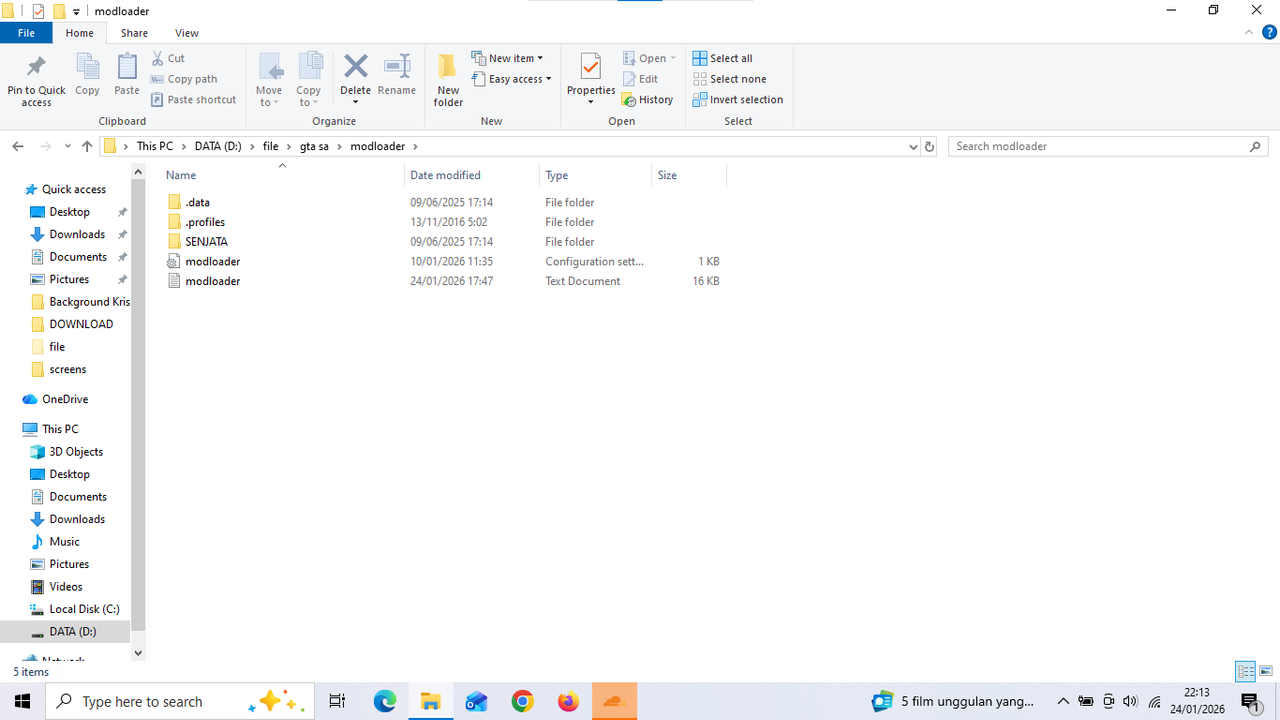
Task: Expand address bar history dropdown
Action: 912,146
